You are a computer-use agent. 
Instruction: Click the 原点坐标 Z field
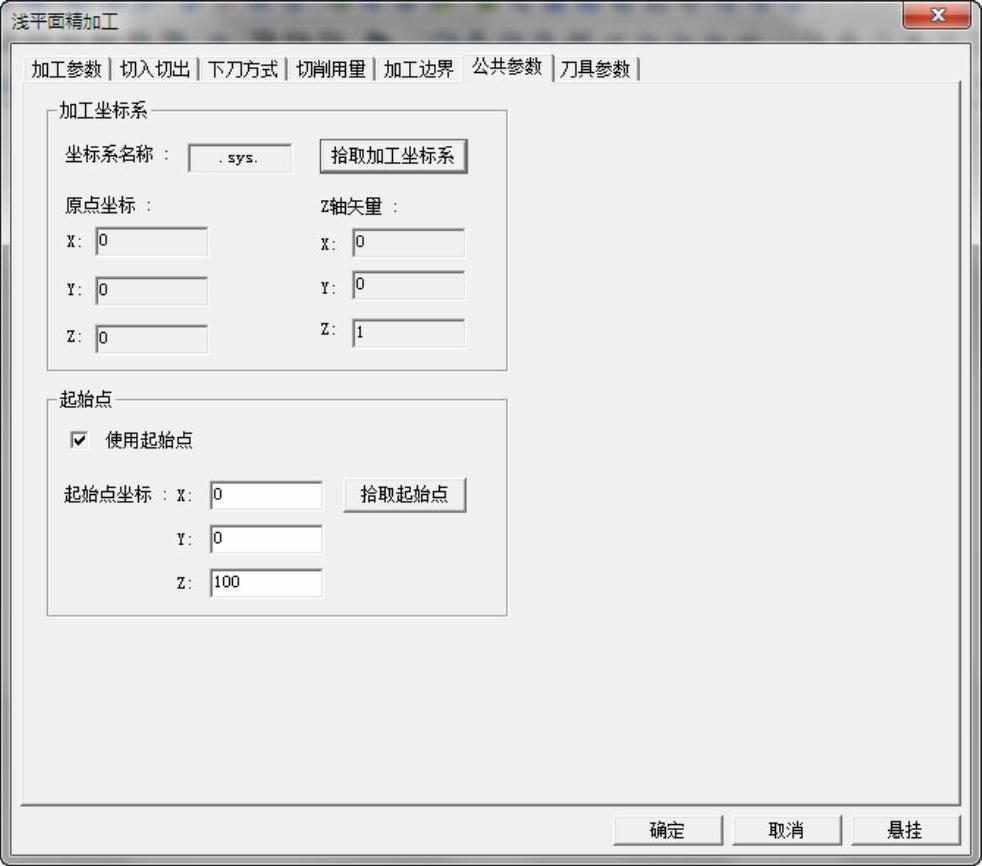[152, 339]
